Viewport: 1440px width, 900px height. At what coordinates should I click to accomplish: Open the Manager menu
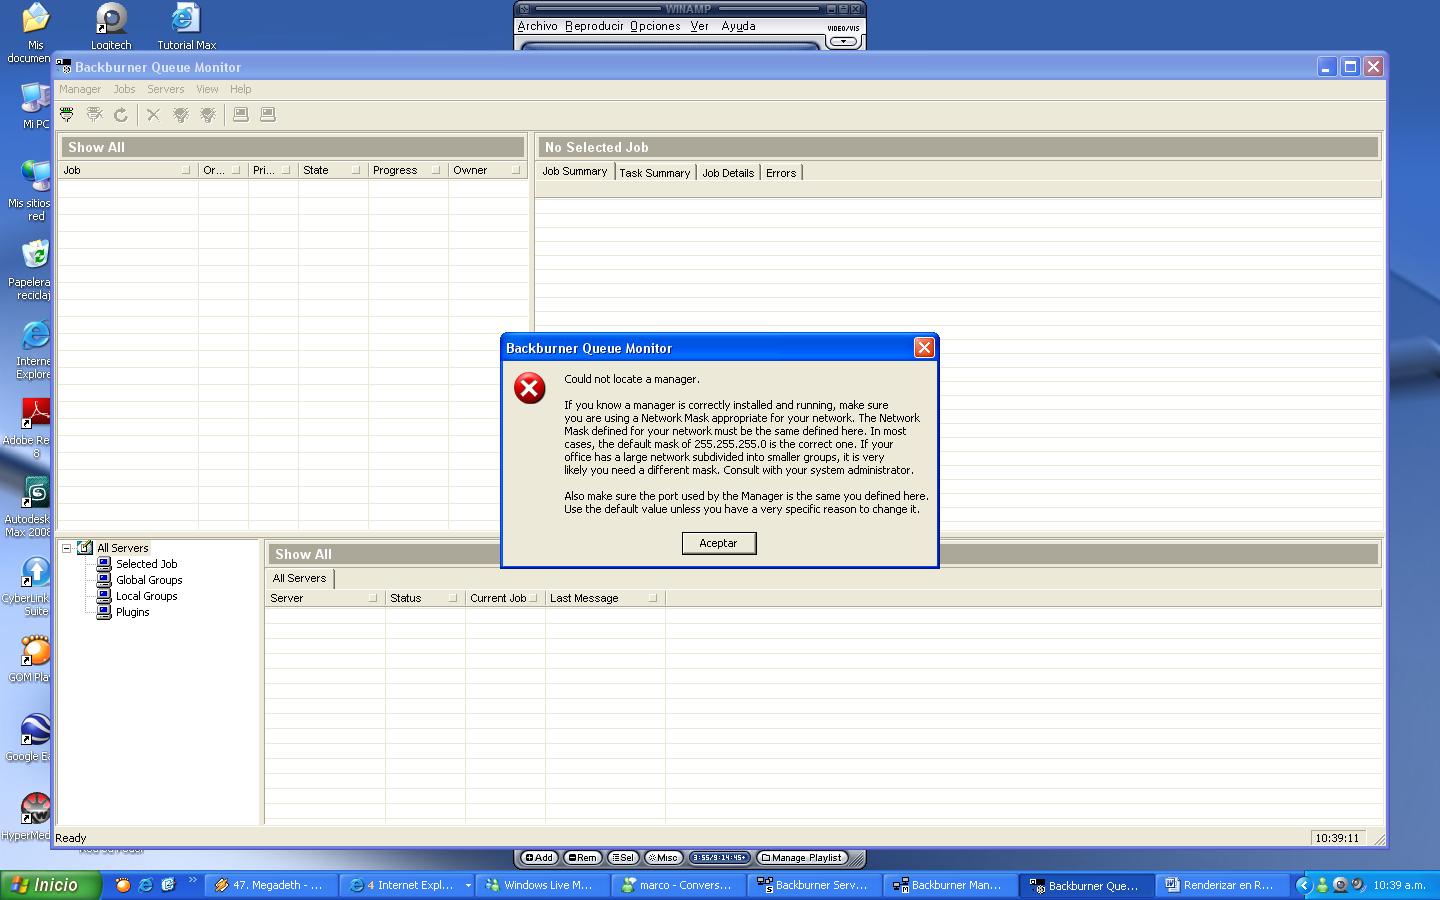pyautogui.click(x=80, y=89)
